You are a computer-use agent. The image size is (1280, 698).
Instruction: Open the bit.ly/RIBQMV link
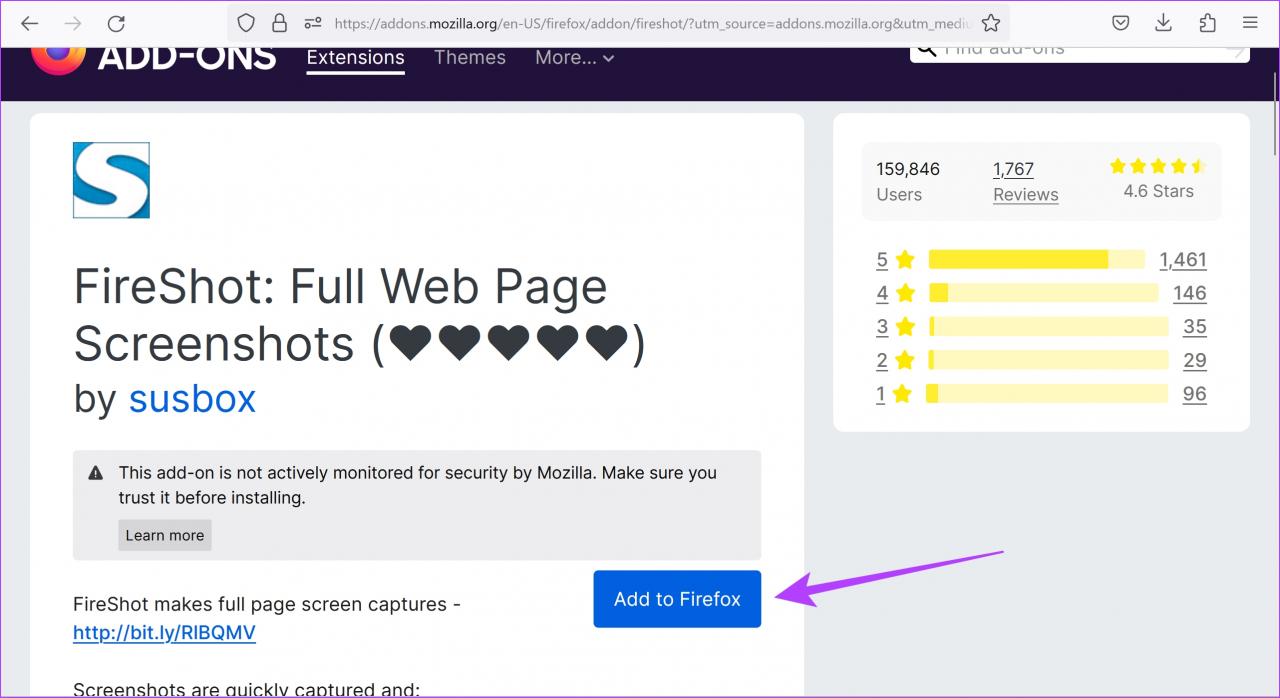point(164,632)
